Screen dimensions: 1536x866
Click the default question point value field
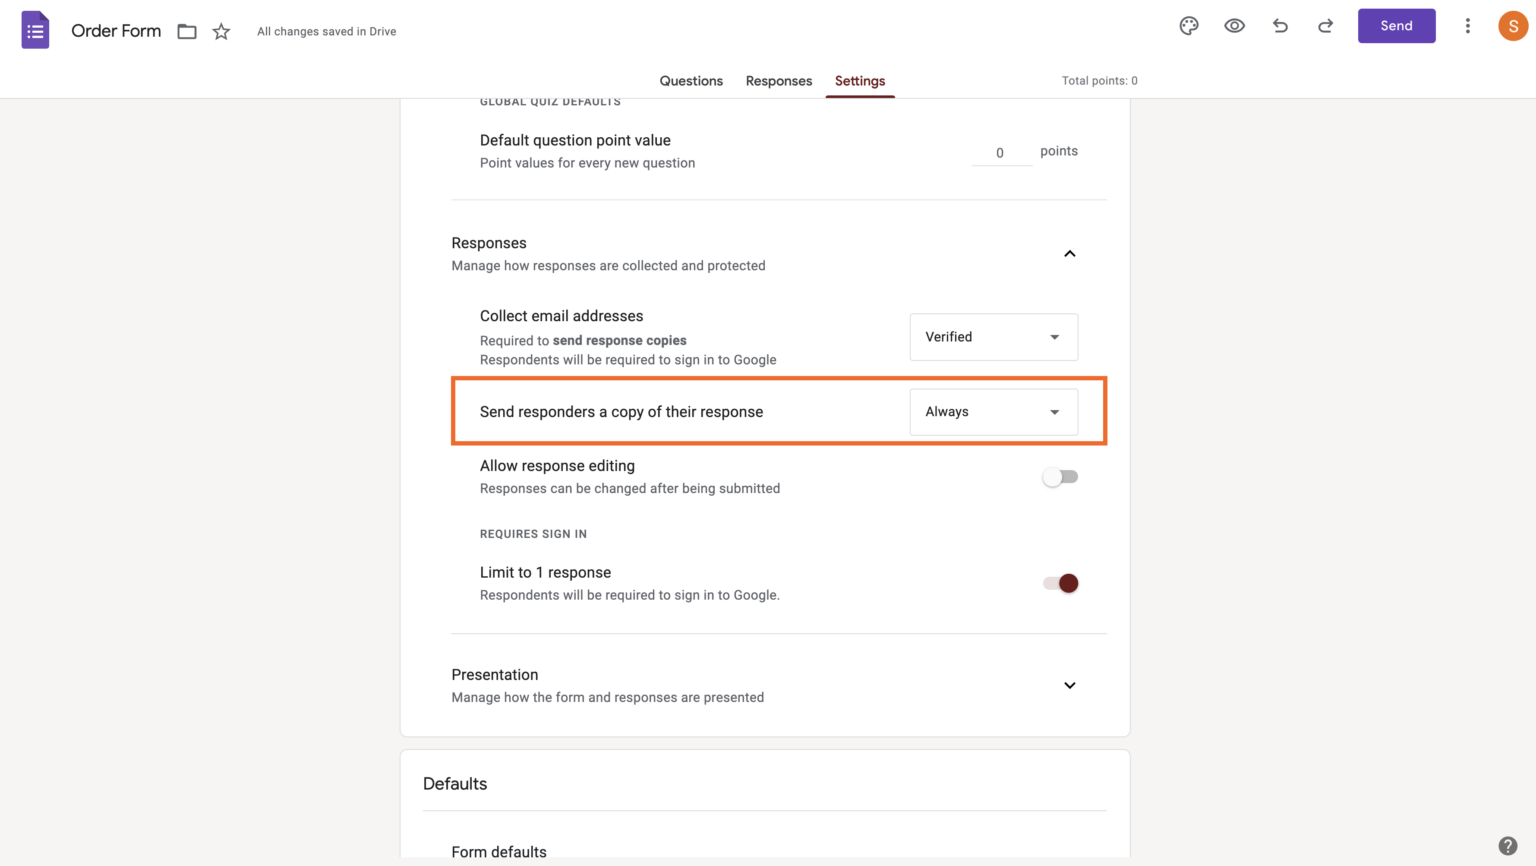(x=999, y=152)
